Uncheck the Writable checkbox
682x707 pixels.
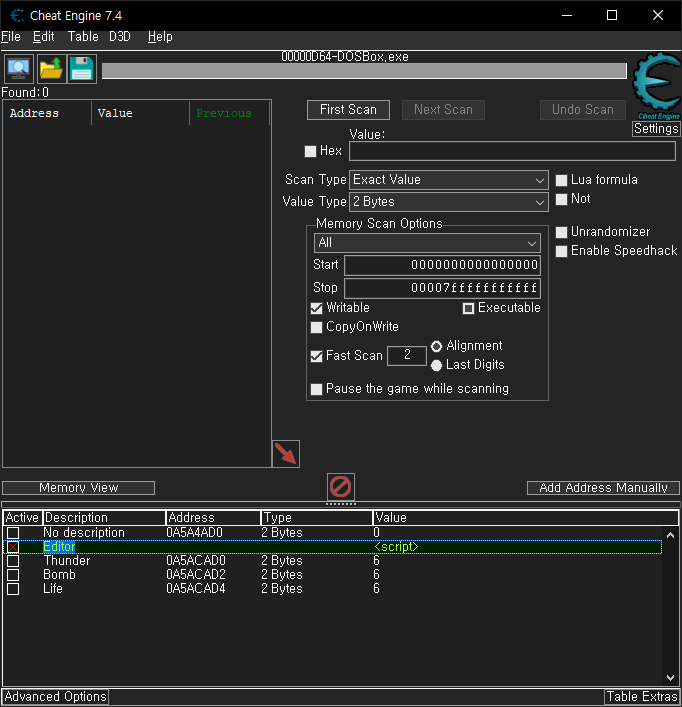click(316, 308)
